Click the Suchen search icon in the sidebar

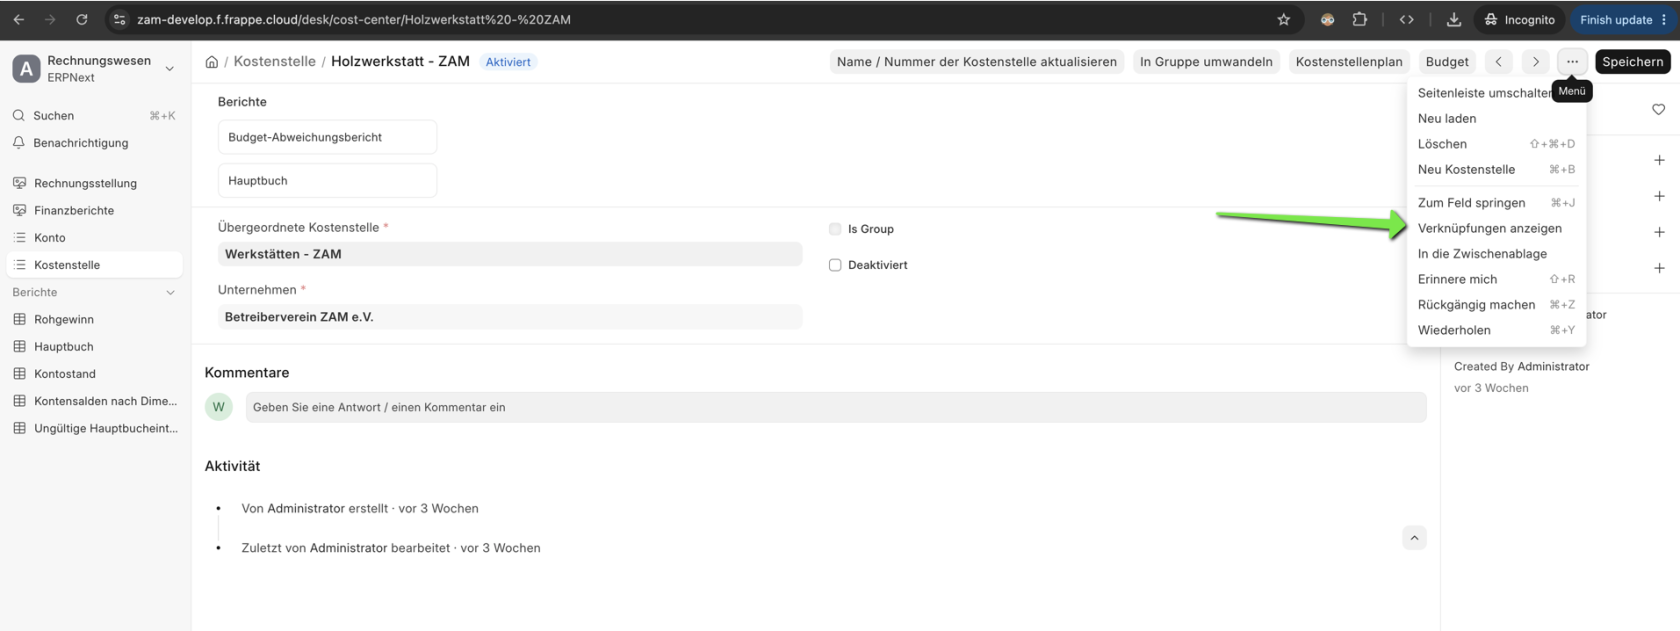coord(19,115)
